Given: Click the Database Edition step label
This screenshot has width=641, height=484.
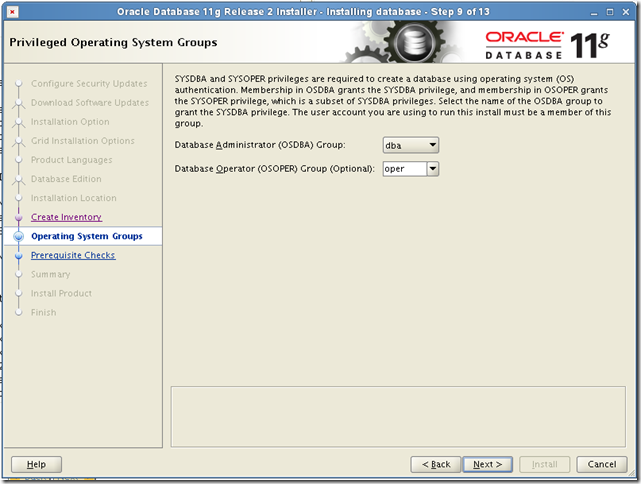Looking at the screenshot, I should pos(66,179).
